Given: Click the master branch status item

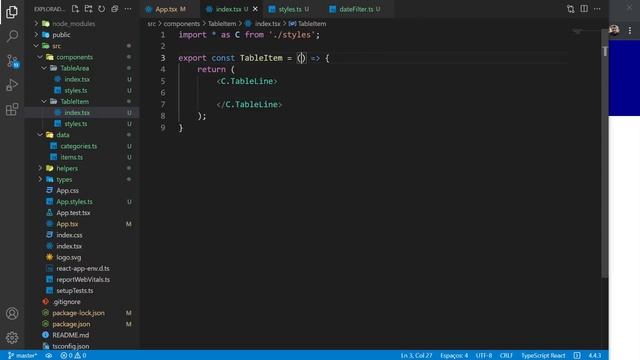Looking at the screenshot, I should tap(22, 356).
